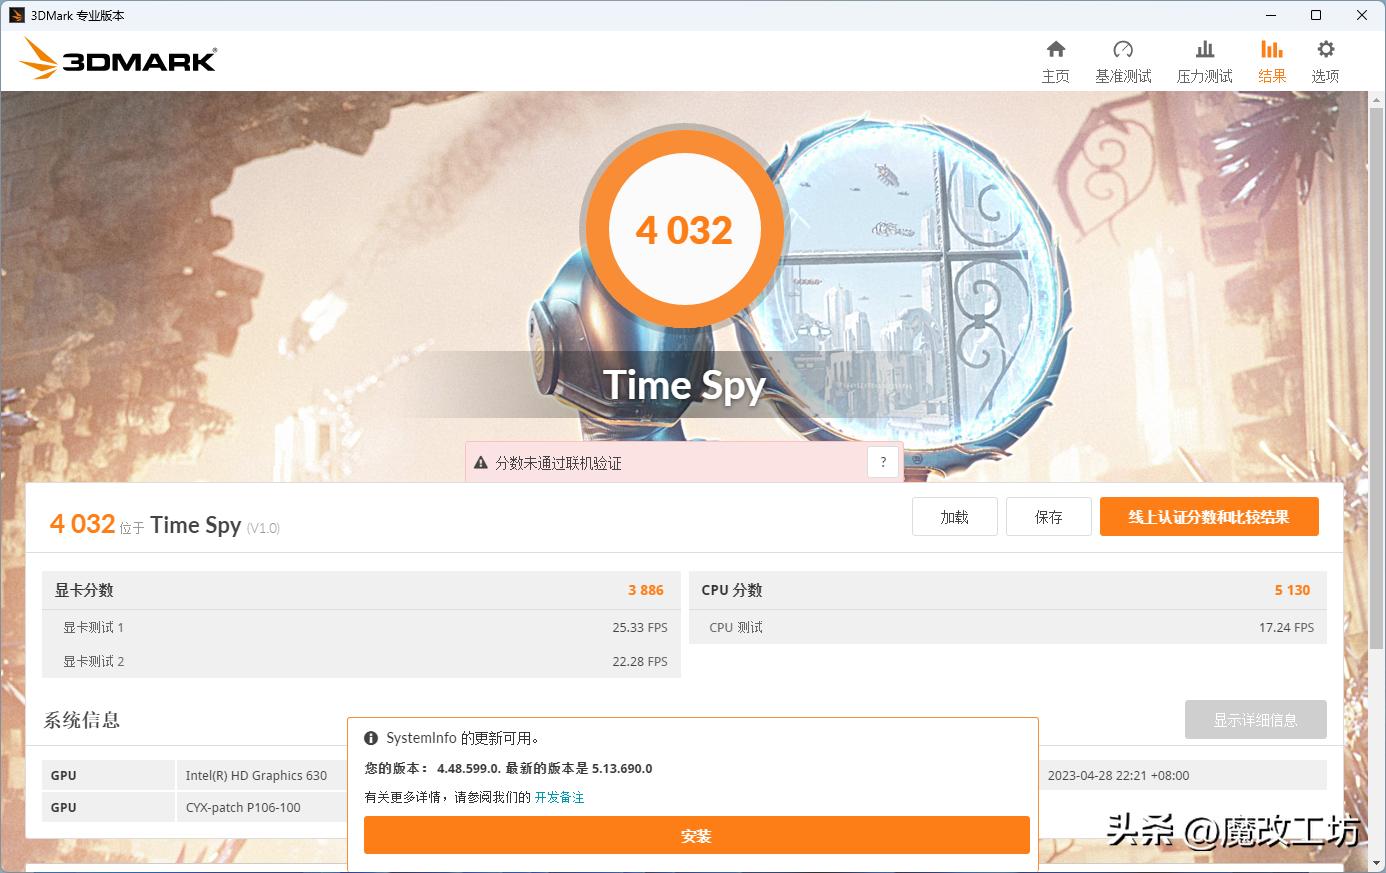This screenshot has height=873, width=1386.
Task: Click the 保存 save button
Action: point(1048,516)
